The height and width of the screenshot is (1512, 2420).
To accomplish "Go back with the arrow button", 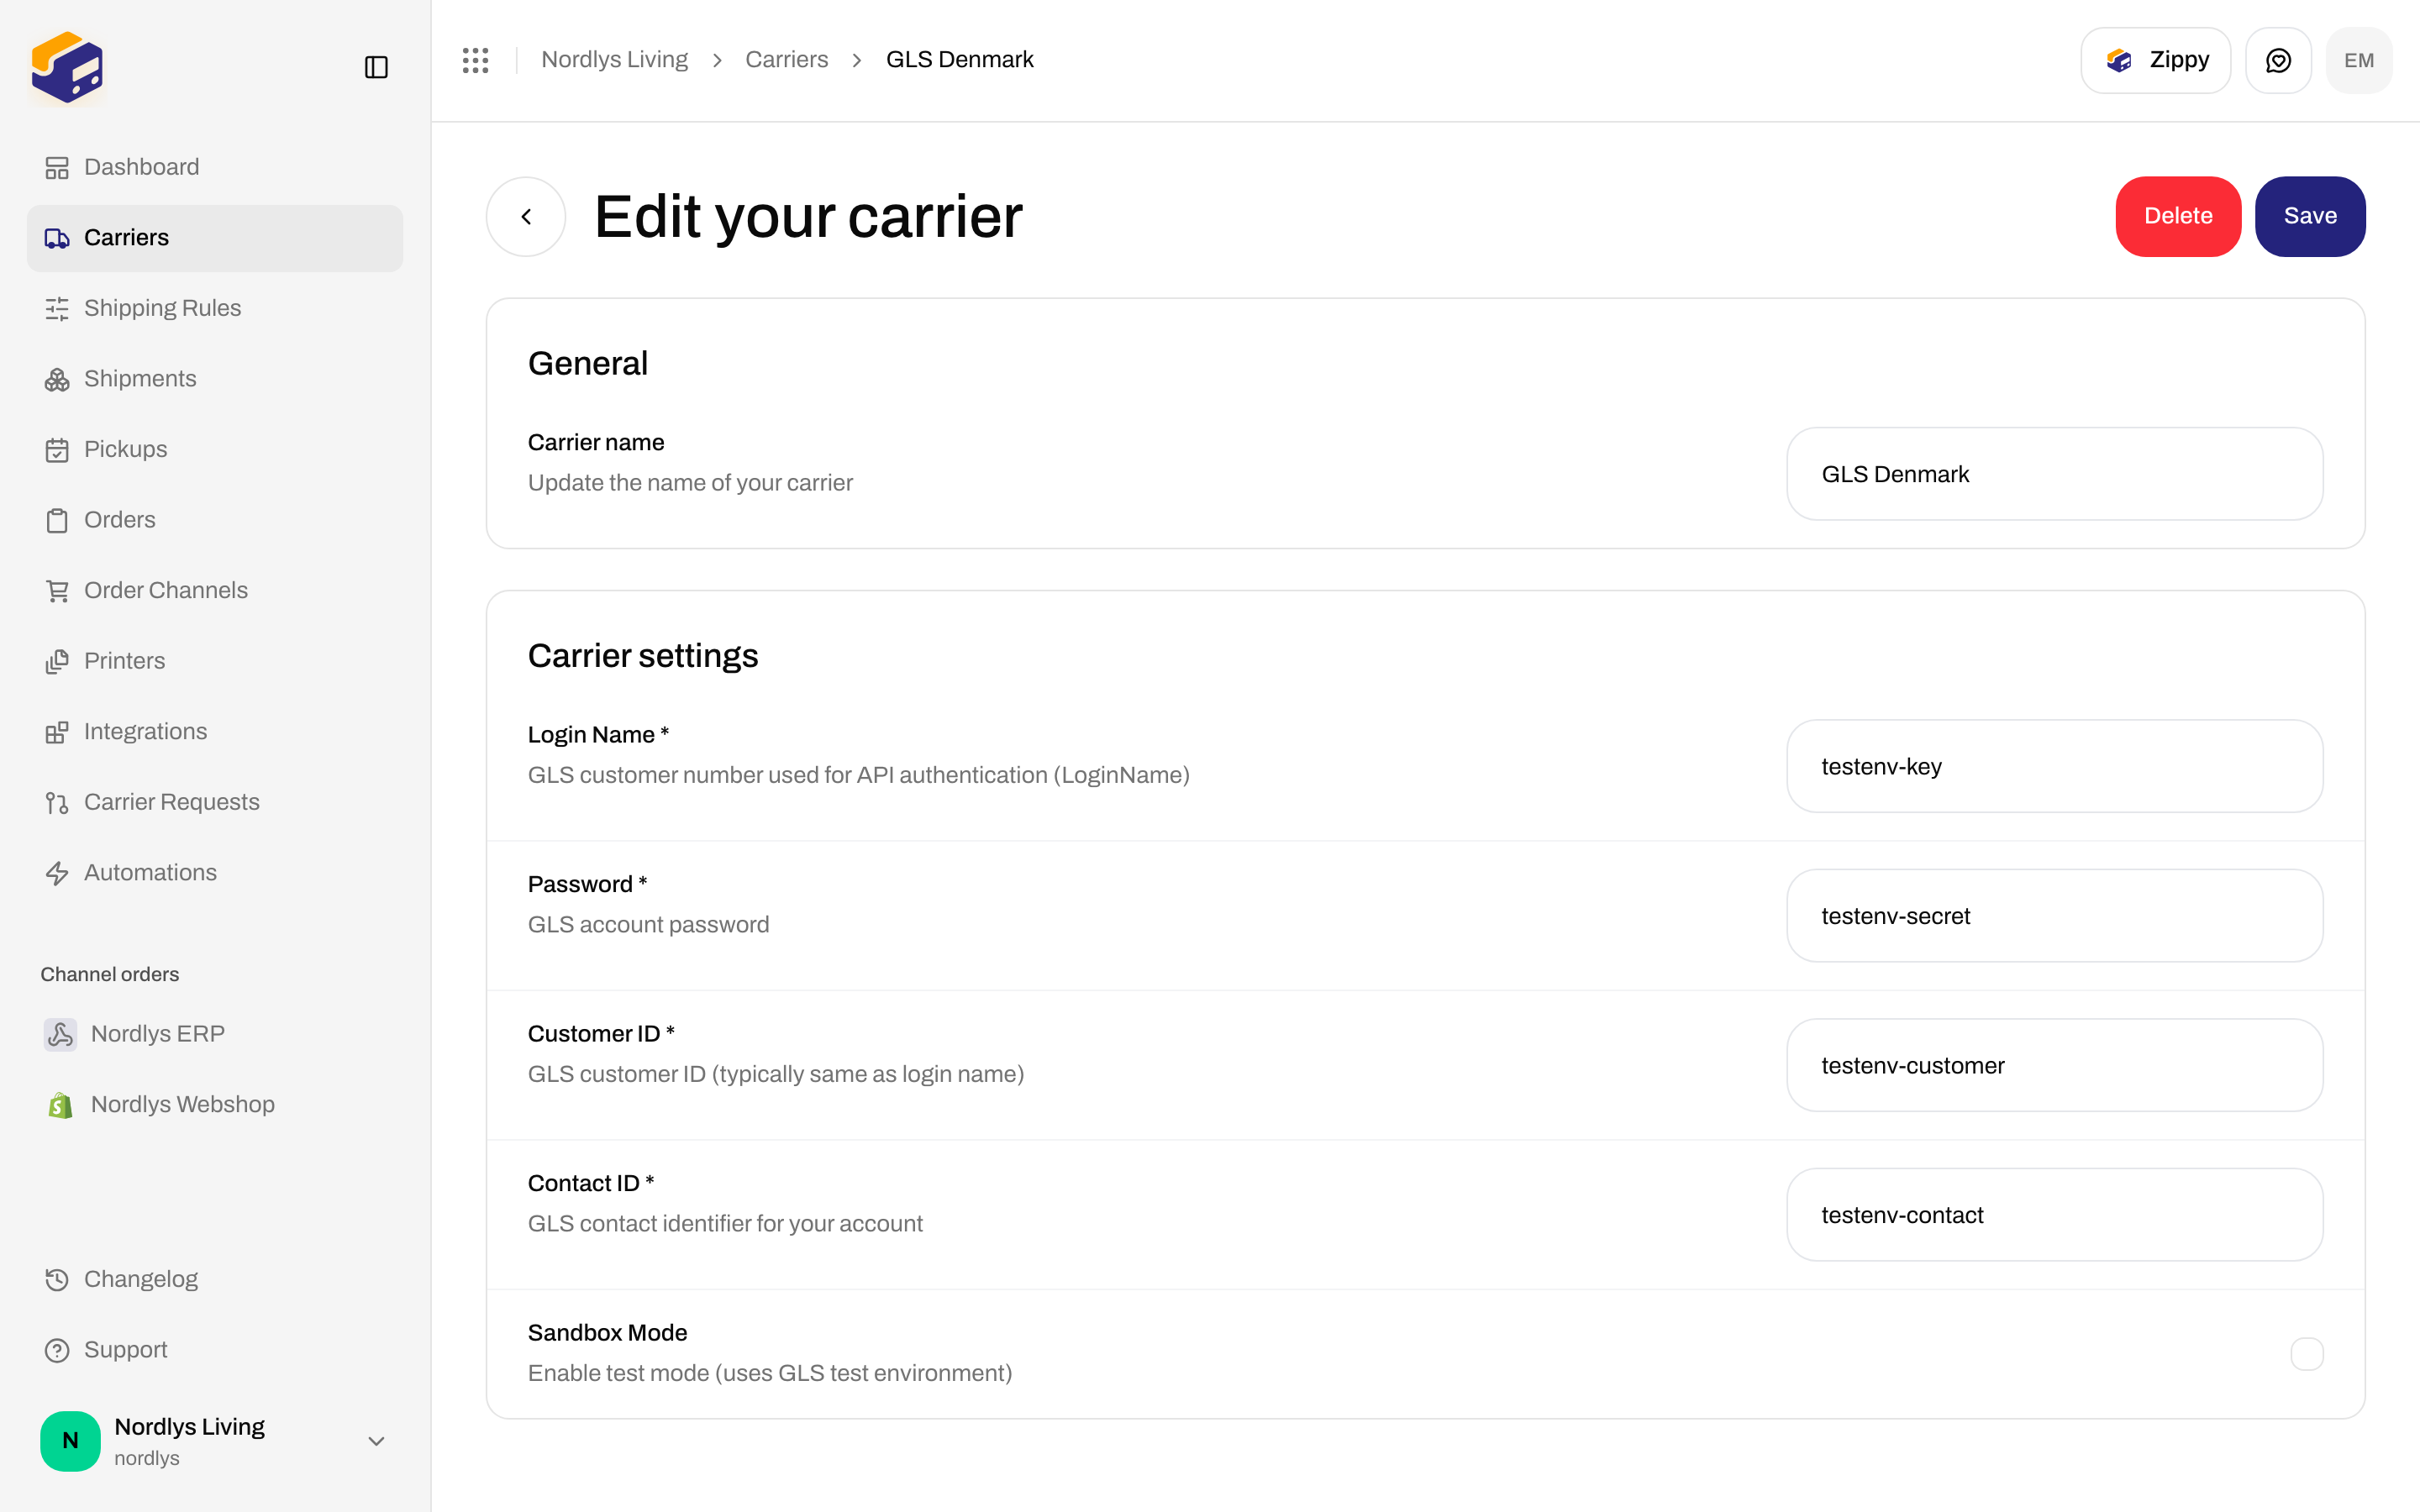I will (x=526, y=216).
